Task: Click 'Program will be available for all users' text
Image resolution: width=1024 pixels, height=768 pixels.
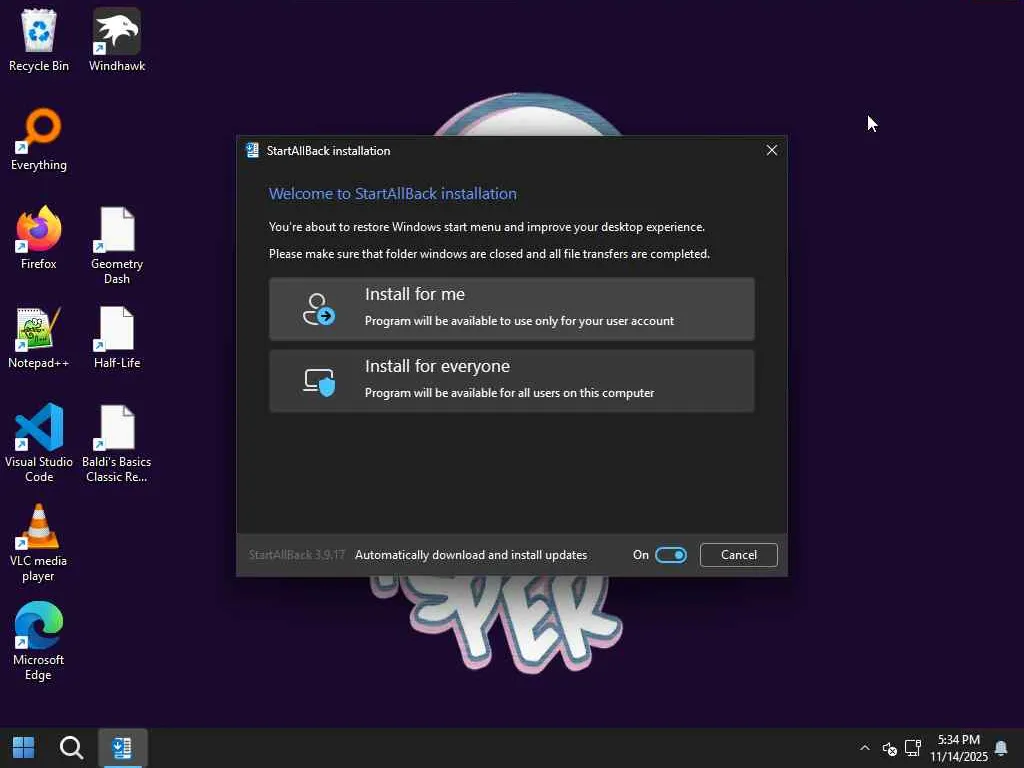Action: pos(509,393)
